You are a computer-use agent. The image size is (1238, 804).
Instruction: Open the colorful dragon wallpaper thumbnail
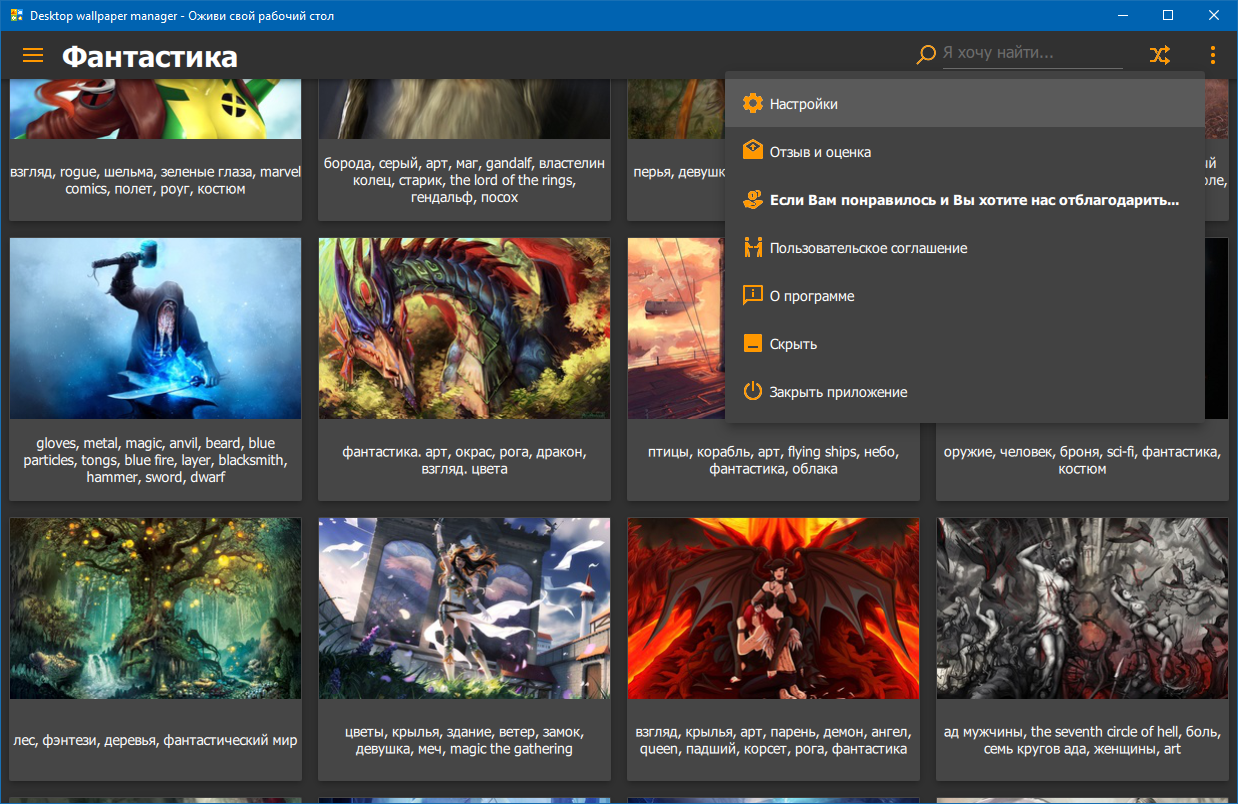464,328
